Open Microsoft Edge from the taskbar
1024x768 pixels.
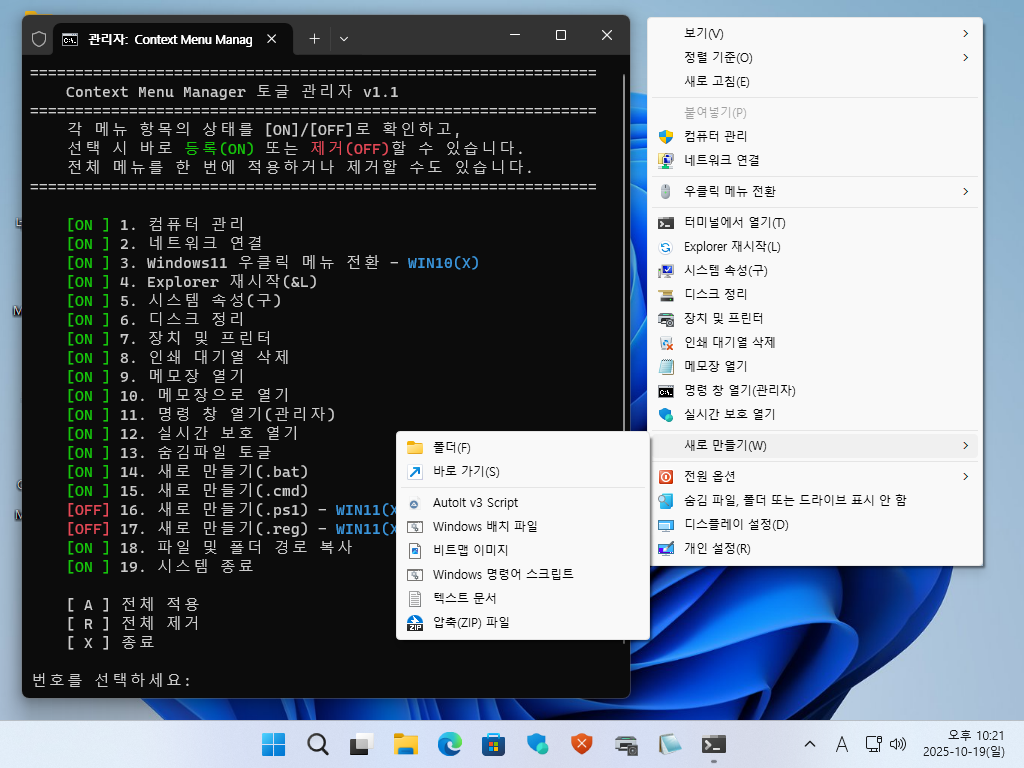click(449, 744)
